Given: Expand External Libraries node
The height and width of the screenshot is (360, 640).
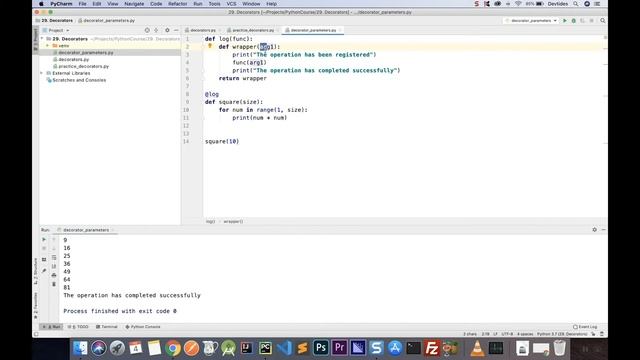Looking at the screenshot, I should point(42,73).
